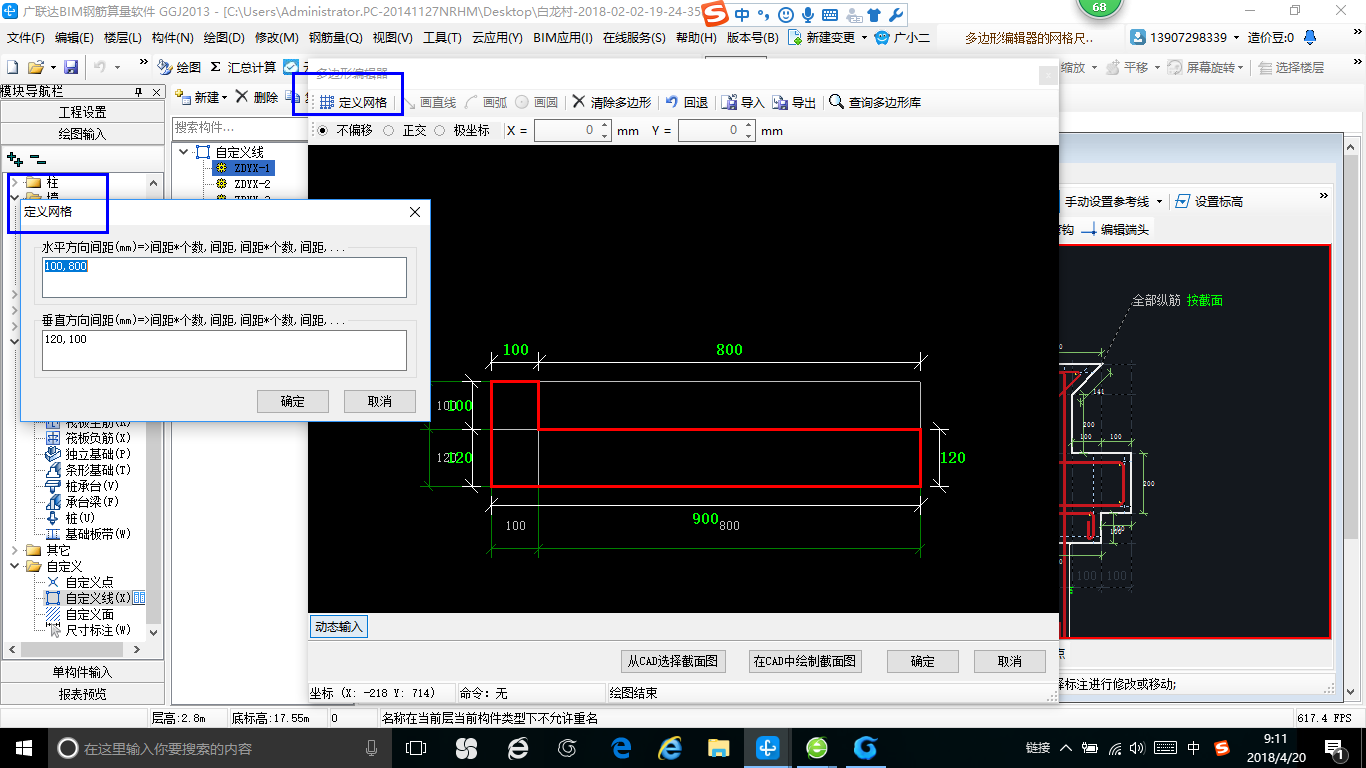Open the BIM应用(I) menu
The width and height of the screenshot is (1366, 768).
click(563, 37)
